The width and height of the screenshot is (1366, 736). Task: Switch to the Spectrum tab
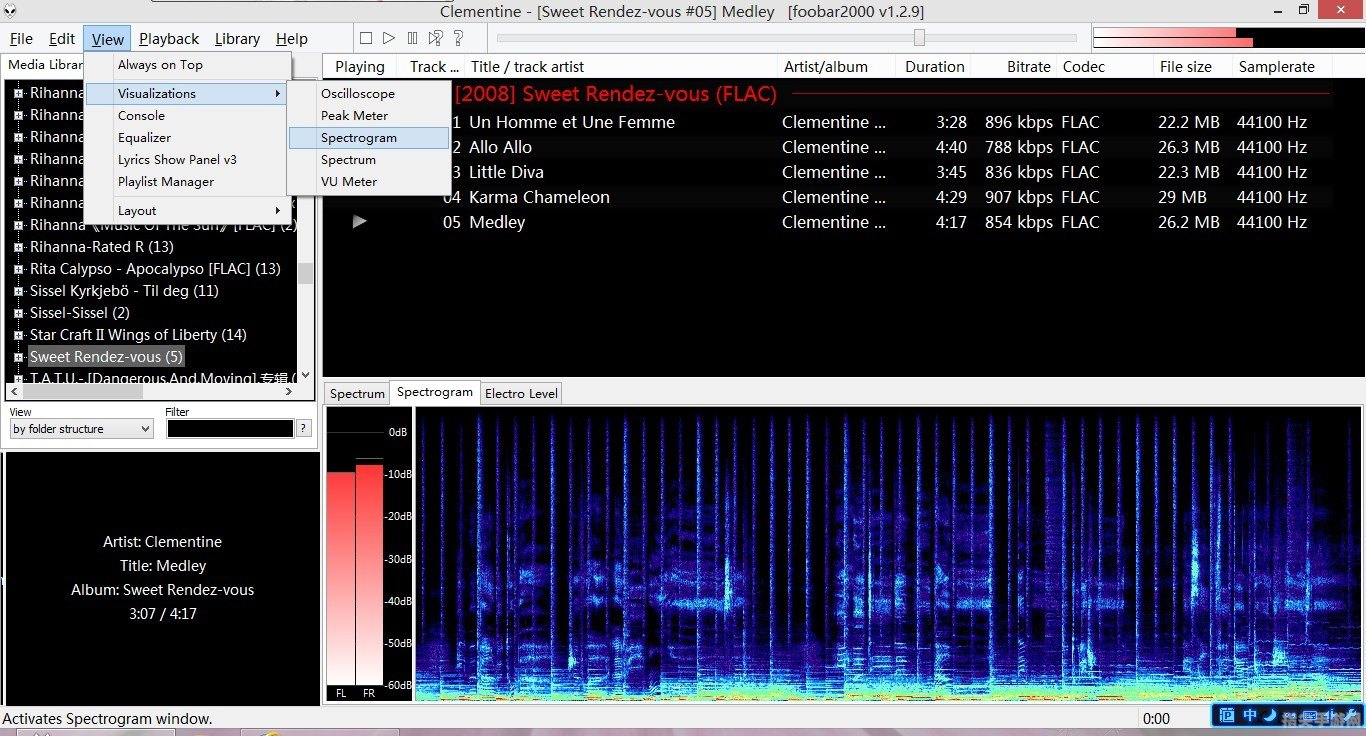(x=357, y=393)
